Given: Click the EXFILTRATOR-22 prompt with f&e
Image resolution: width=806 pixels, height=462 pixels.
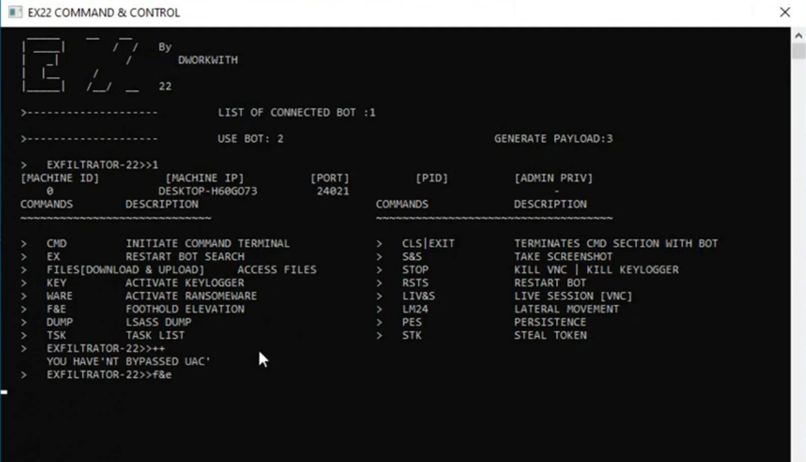Looking at the screenshot, I should coord(109,374).
